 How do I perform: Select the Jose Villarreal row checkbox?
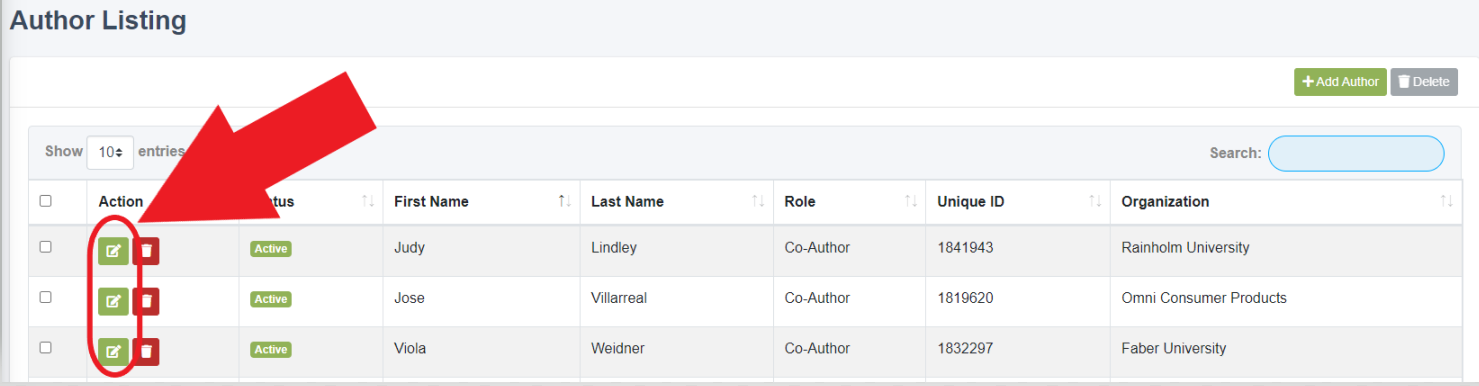click(x=45, y=297)
